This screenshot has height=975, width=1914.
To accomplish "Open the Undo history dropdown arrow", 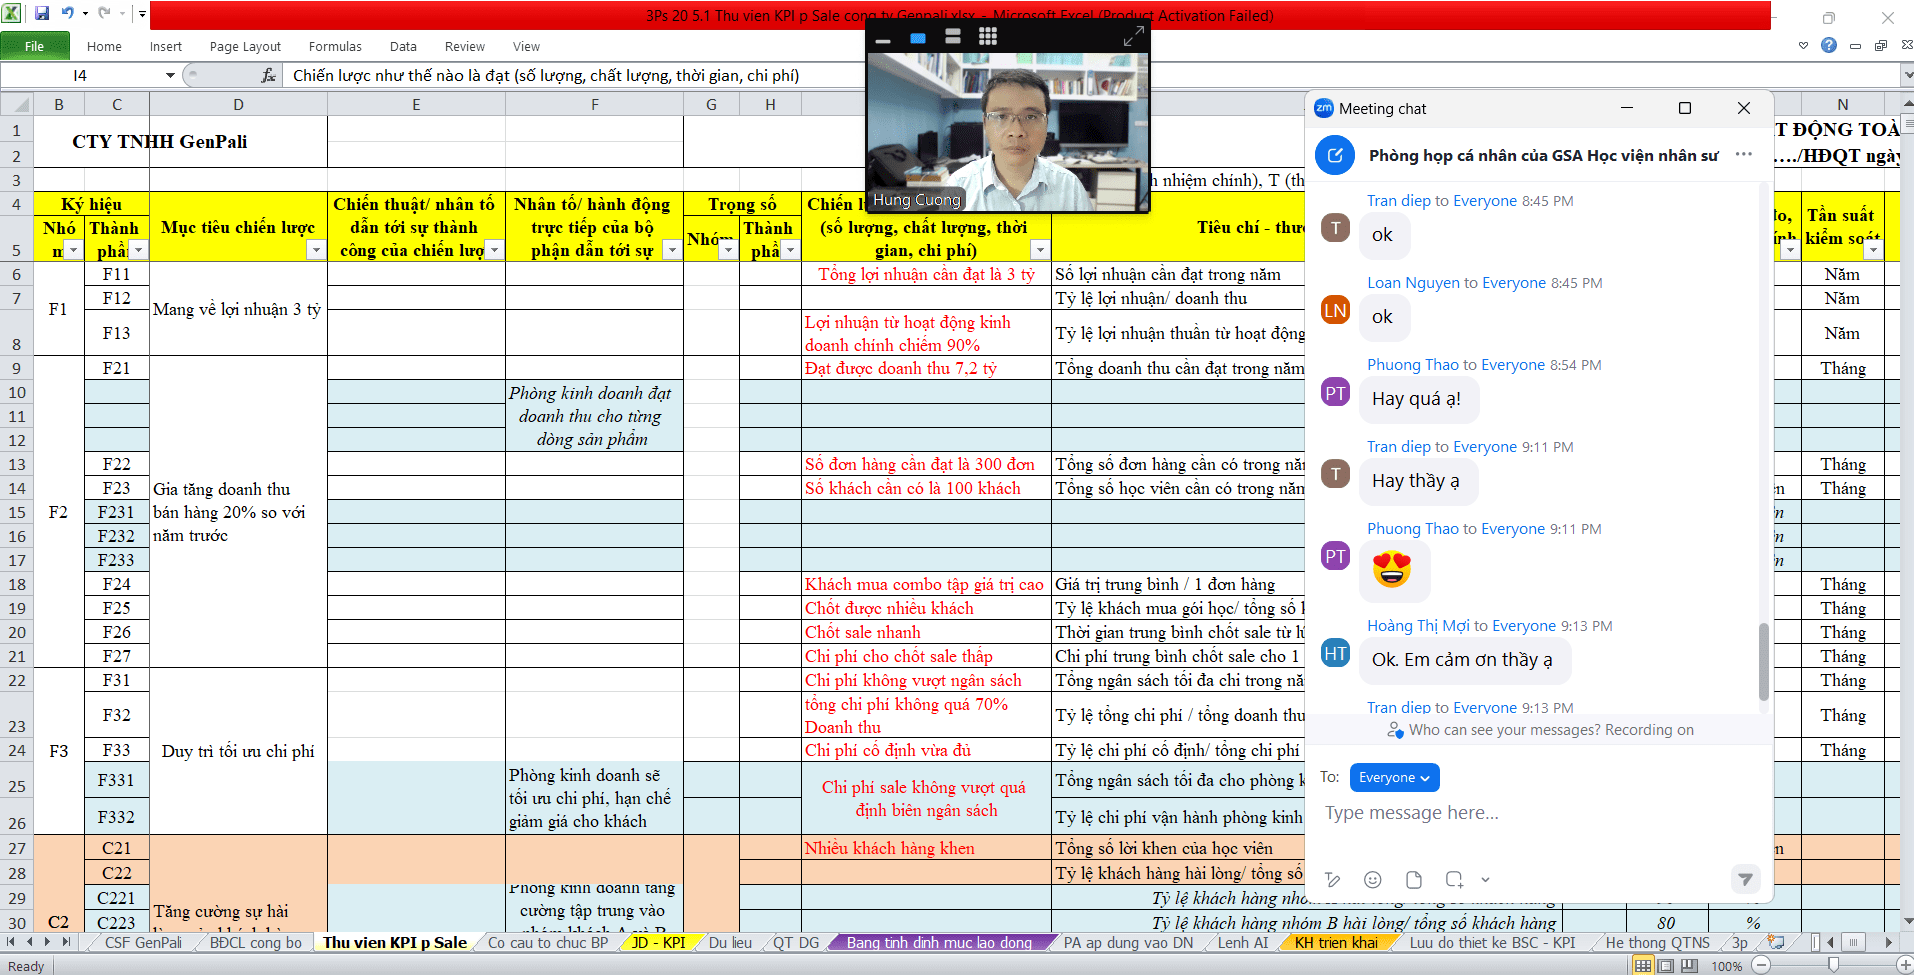I will (85, 14).
